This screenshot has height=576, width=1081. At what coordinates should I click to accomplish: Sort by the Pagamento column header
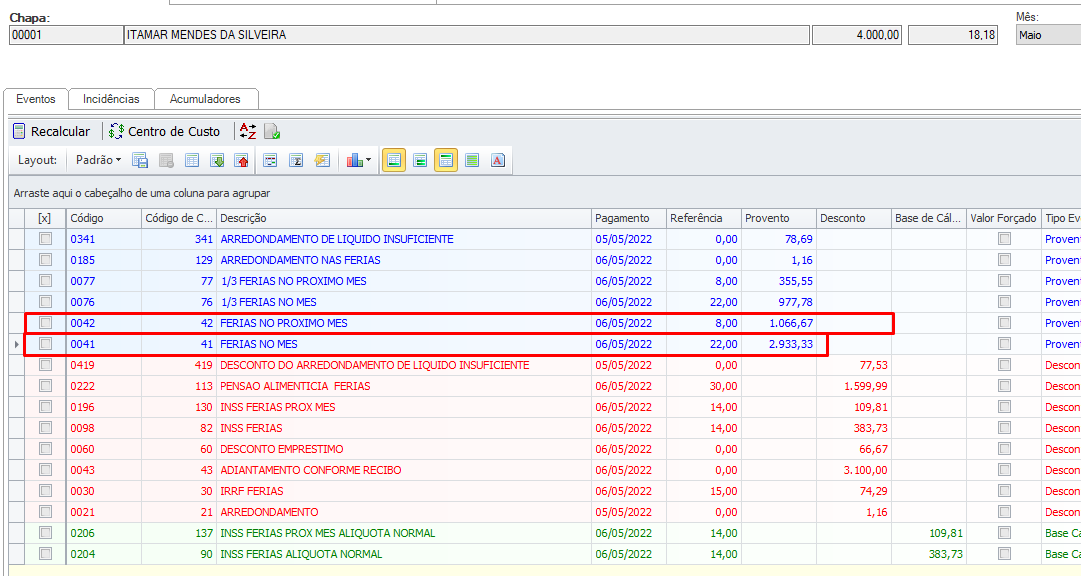[x=629, y=218]
